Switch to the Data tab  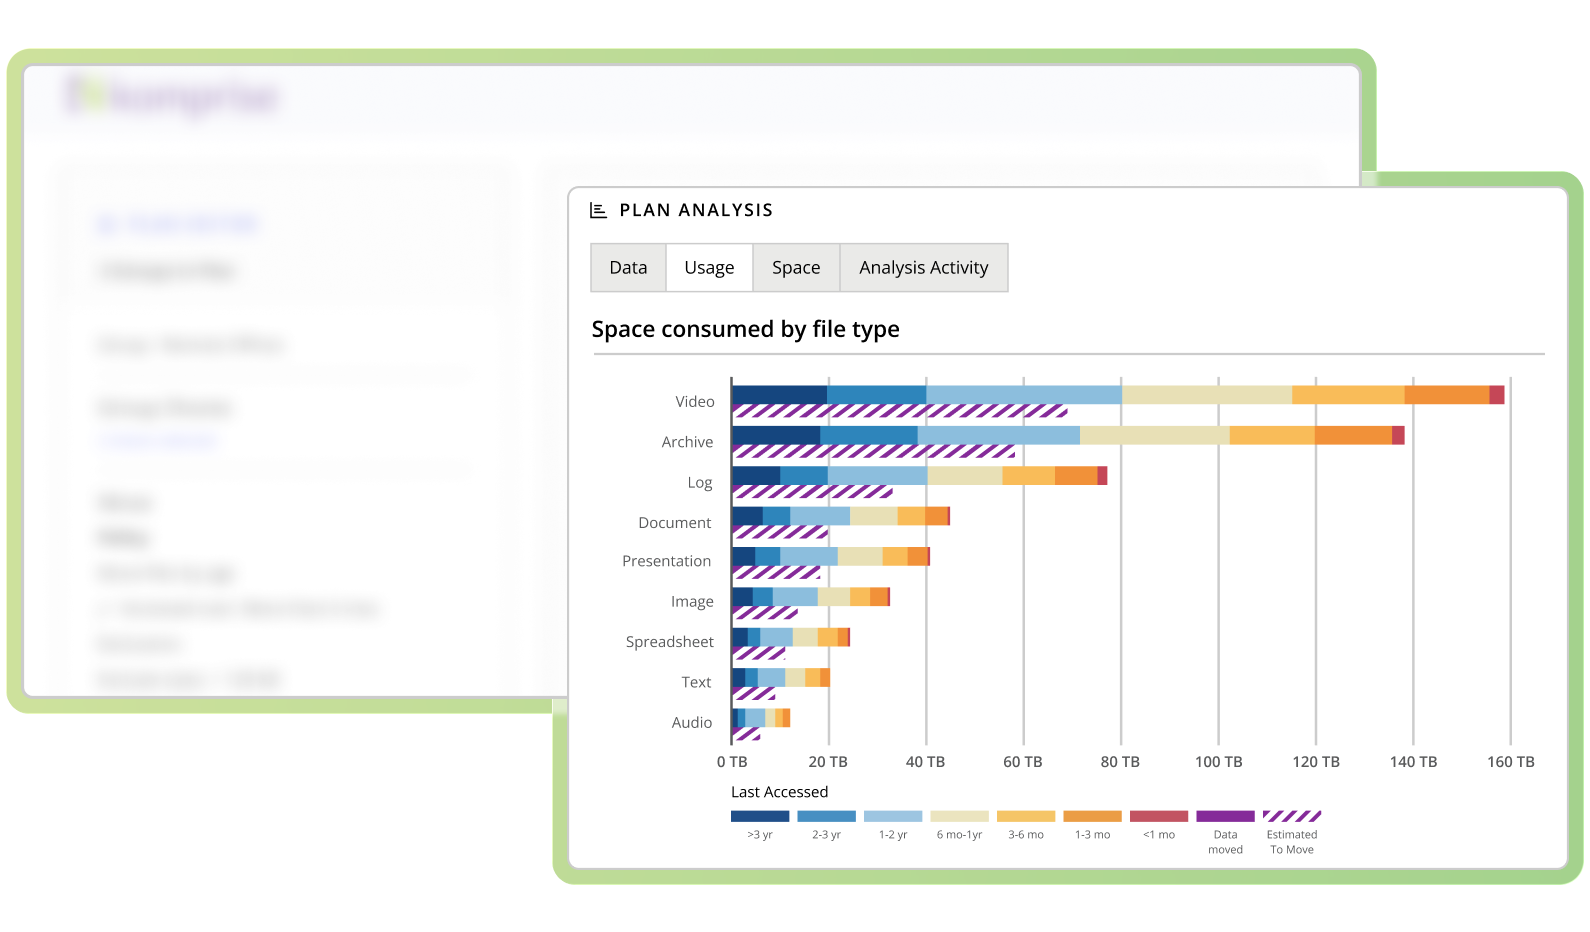[628, 268]
